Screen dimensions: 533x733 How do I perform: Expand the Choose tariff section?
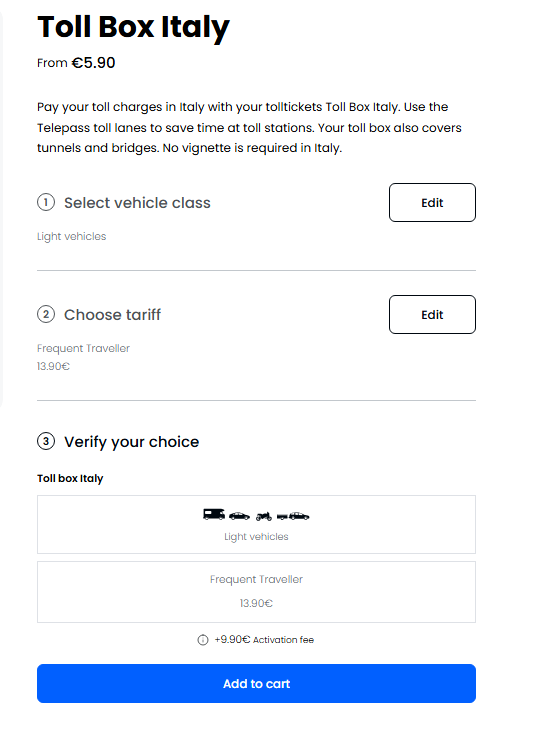112,315
